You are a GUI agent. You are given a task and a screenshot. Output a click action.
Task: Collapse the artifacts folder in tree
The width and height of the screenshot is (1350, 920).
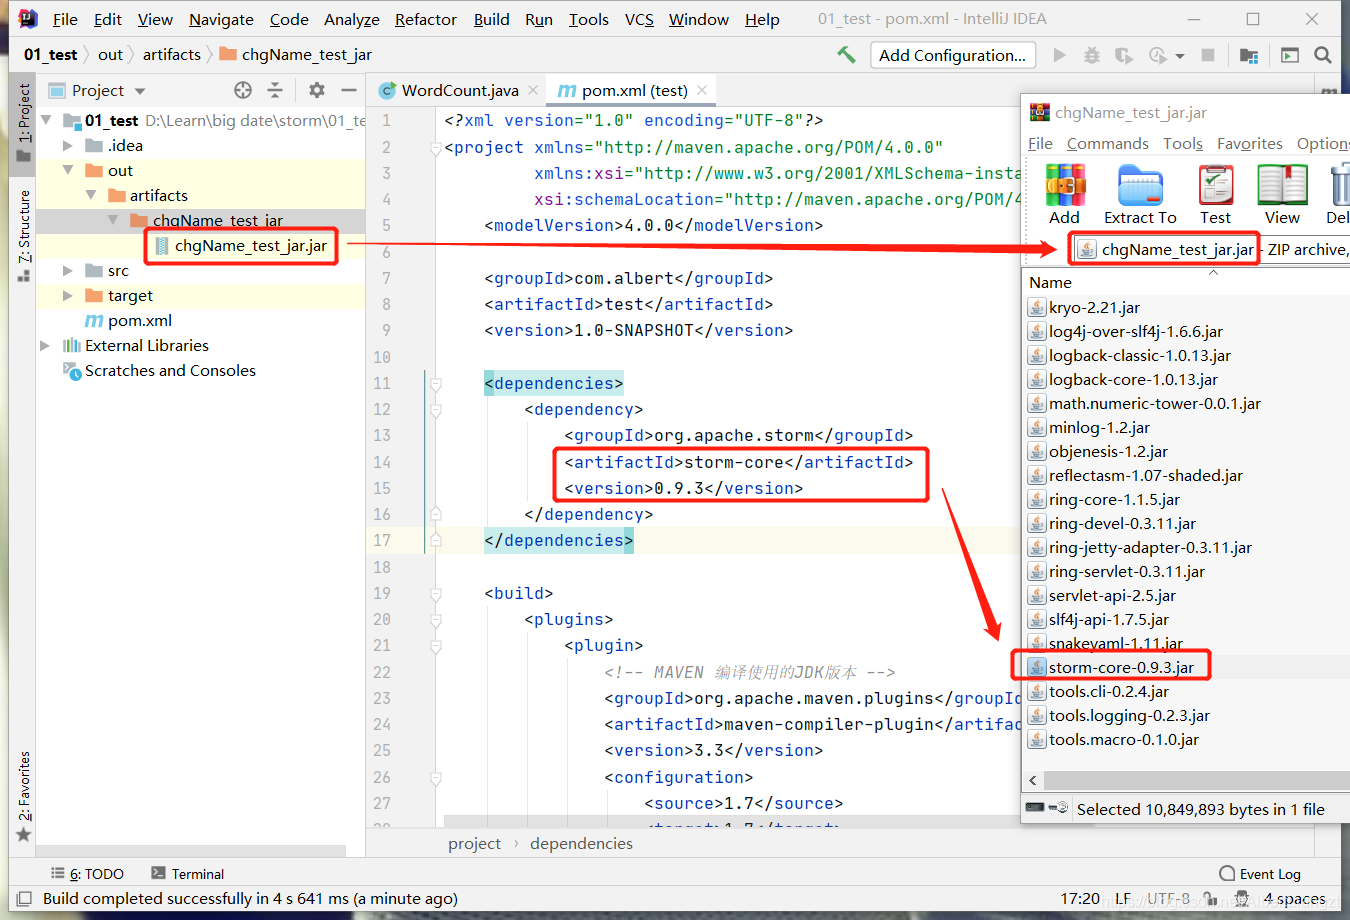point(91,195)
